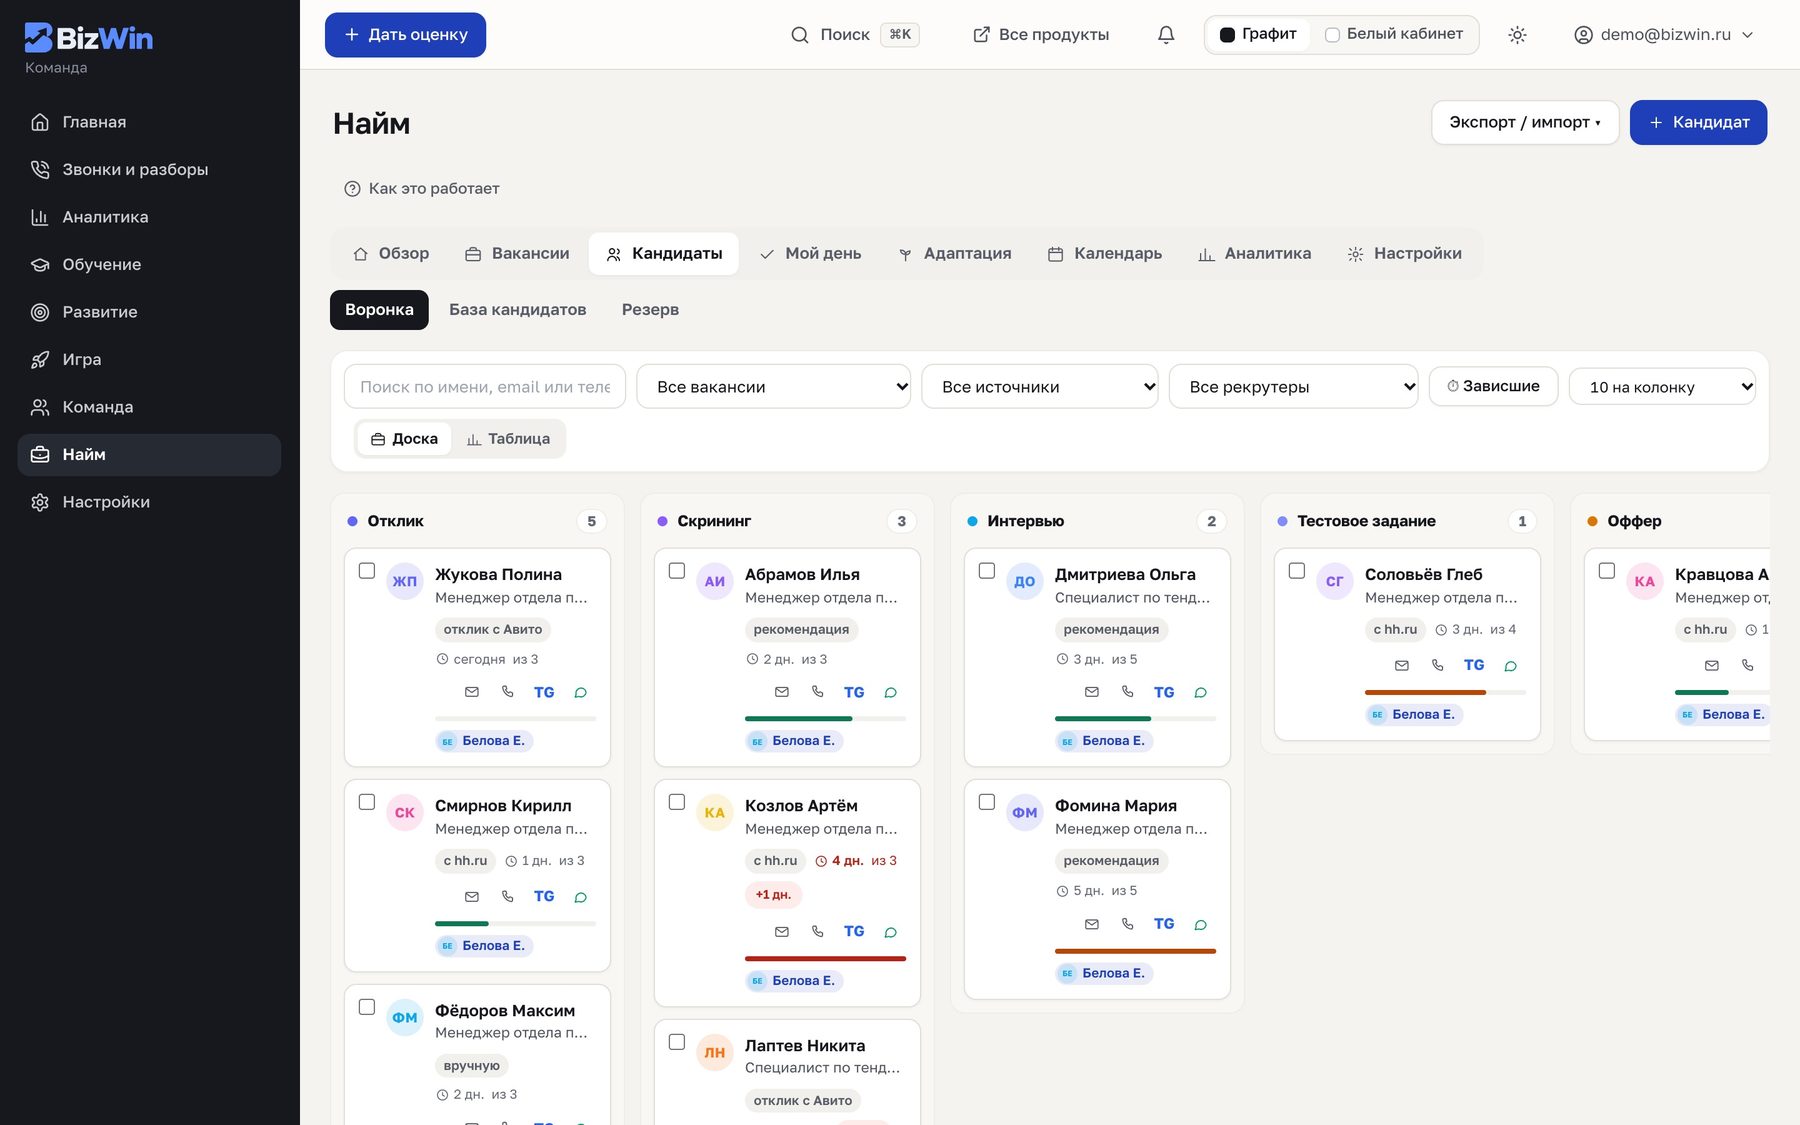1800x1125 pixels.
Task: Click the Дать оценку button
Action: click(x=405, y=35)
